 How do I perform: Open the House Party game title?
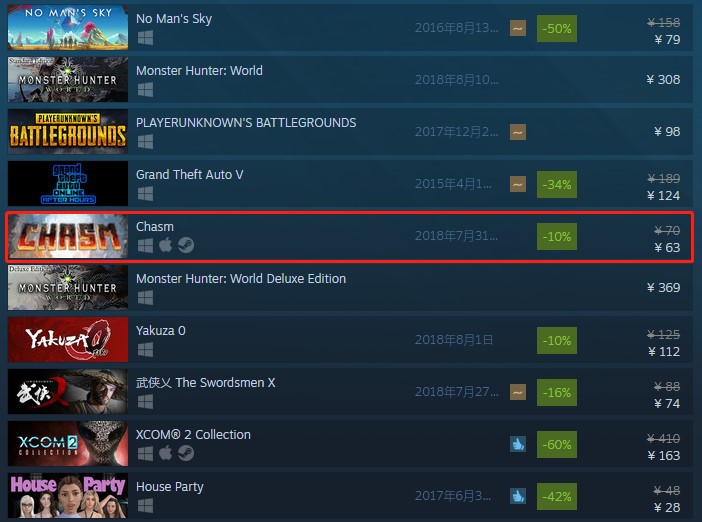tap(170, 487)
